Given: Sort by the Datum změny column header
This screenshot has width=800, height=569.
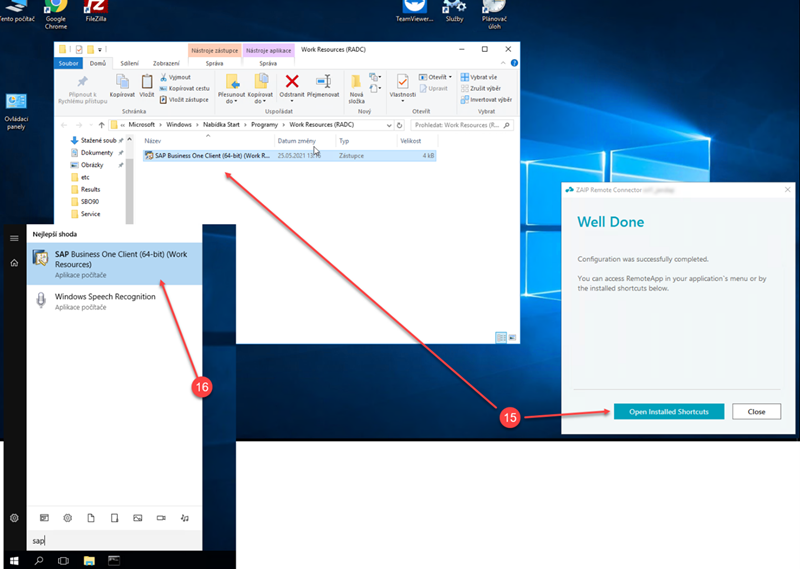Looking at the screenshot, I should coord(305,141).
